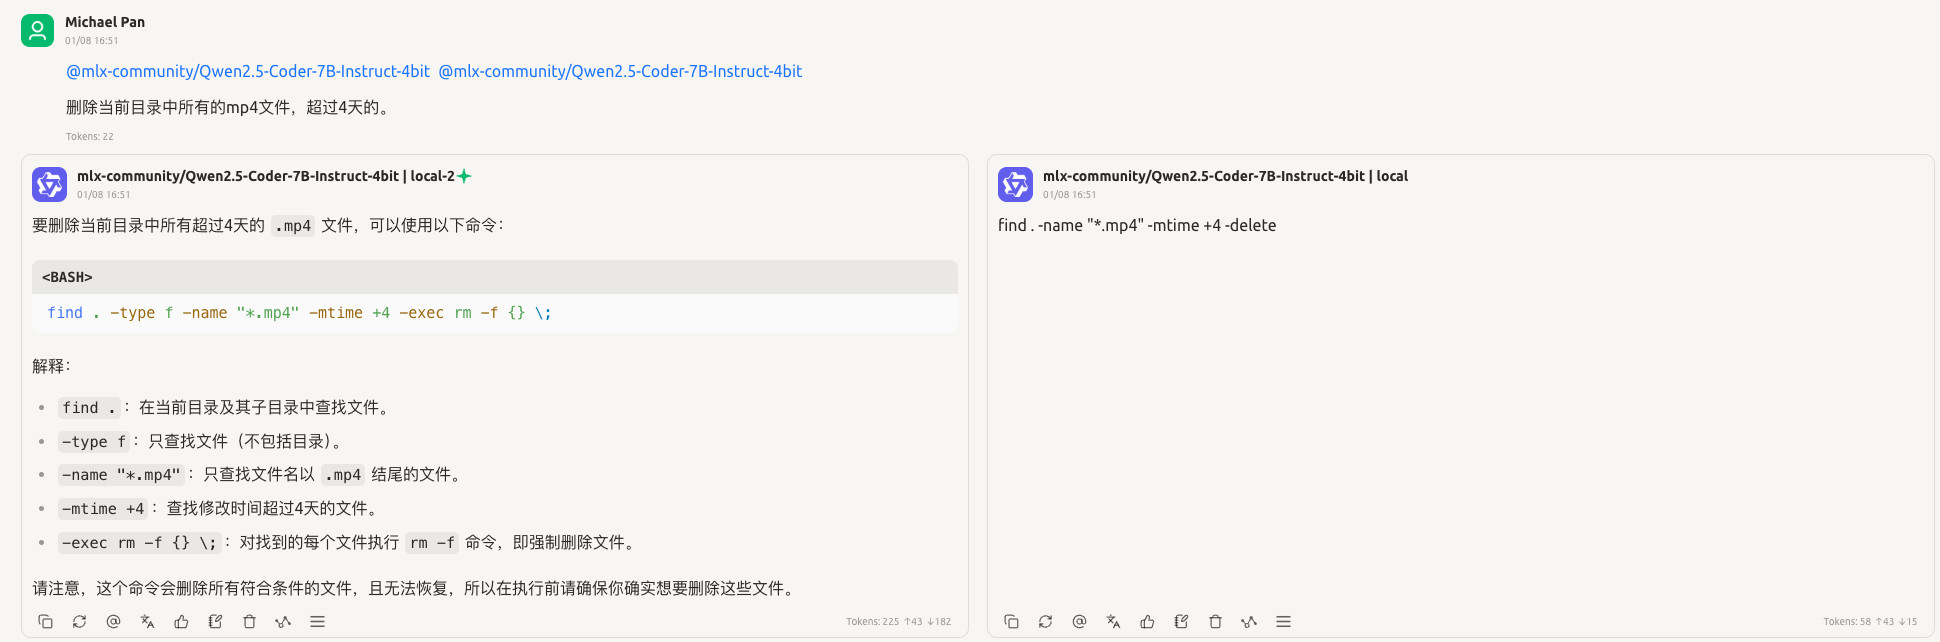1940x642 pixels.
Task: Click the Qwen avatar beside the local-2 title
Action: pos(49,184)
